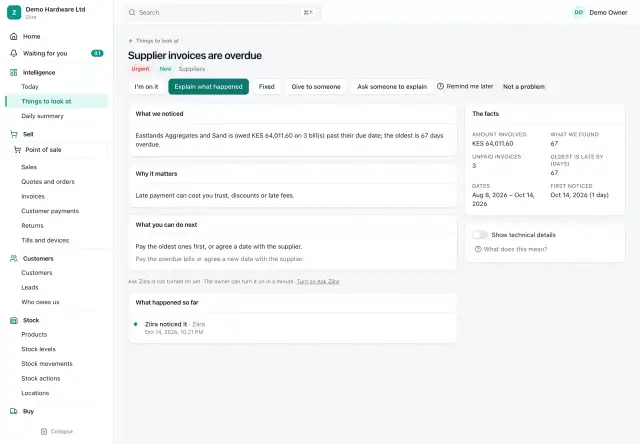640x444 pixels.
Task: Click the Collapse sidebar icon
Action: click(44, 431)
